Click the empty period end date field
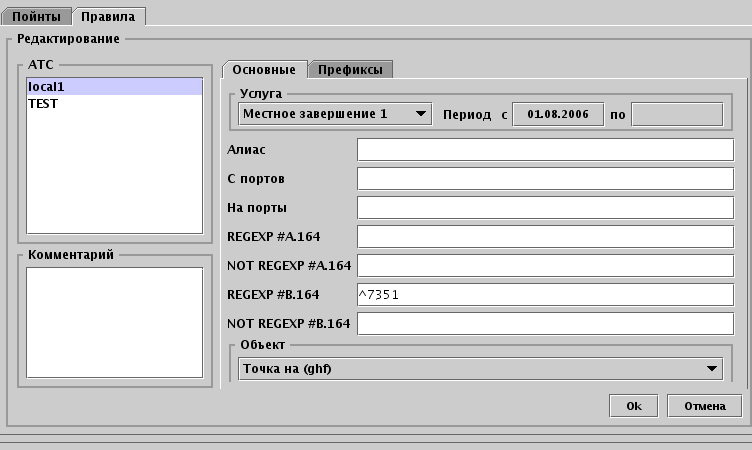Image resolution: width=752 pixels, height=450 pixels. [677, 114]
